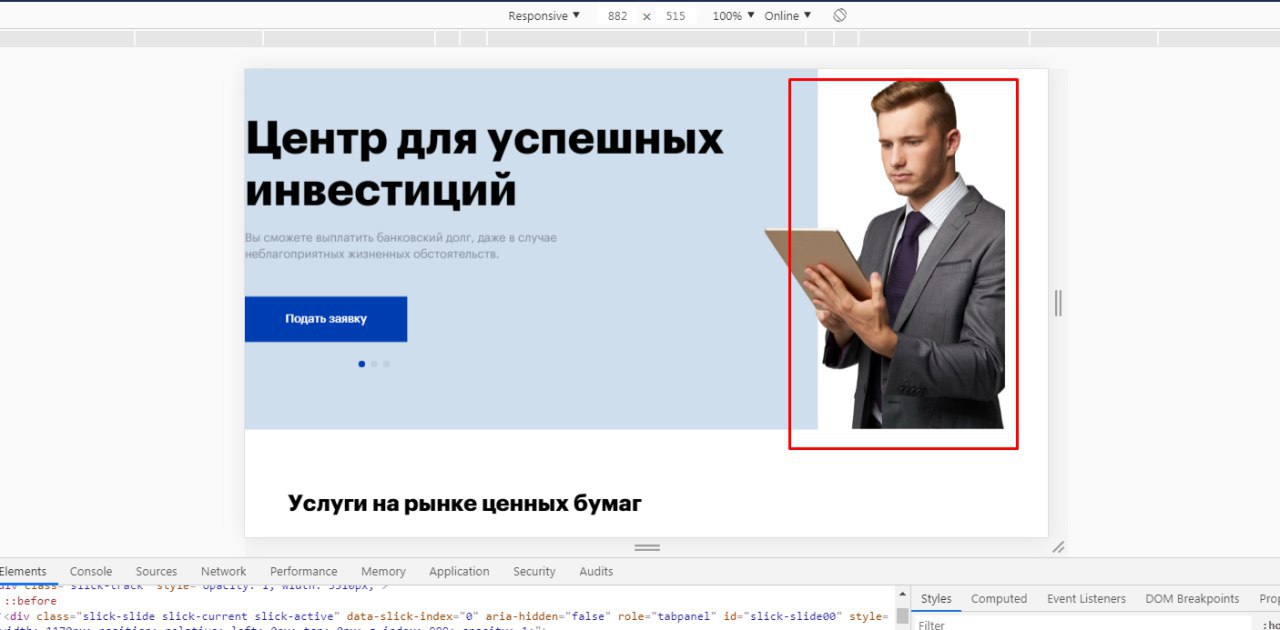Viewport: 1280px width, 630px height.
Task: Click the heading Услуги на рынке ценных бумаг
Action: (x=464, y=503)
